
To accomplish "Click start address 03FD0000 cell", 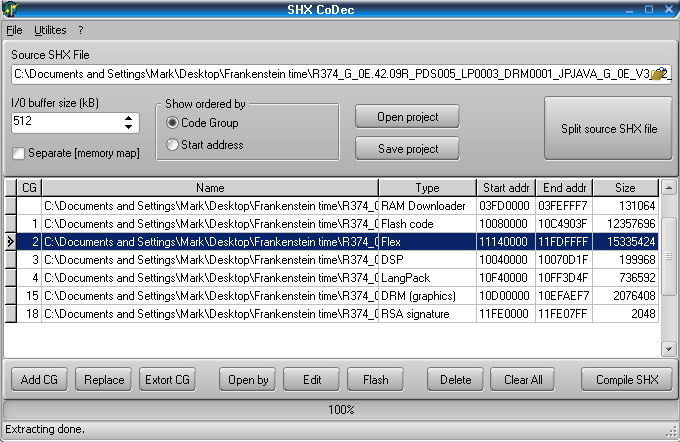I will click(506, 206).
